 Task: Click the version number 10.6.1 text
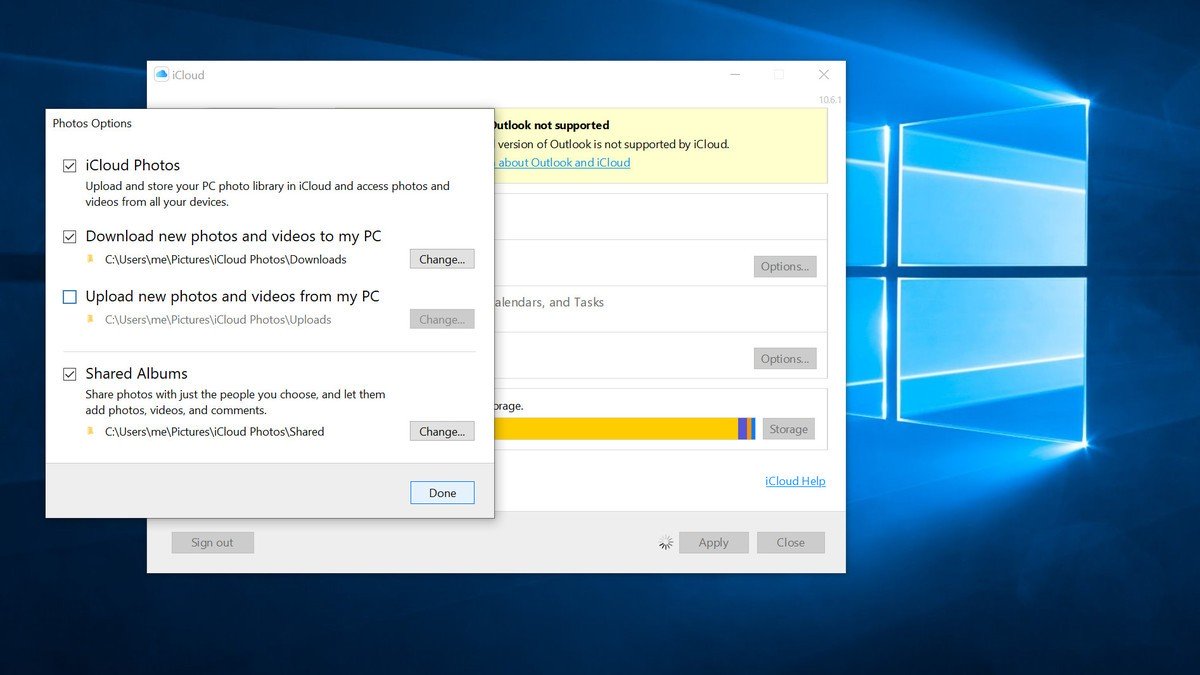tap(830, 100)
